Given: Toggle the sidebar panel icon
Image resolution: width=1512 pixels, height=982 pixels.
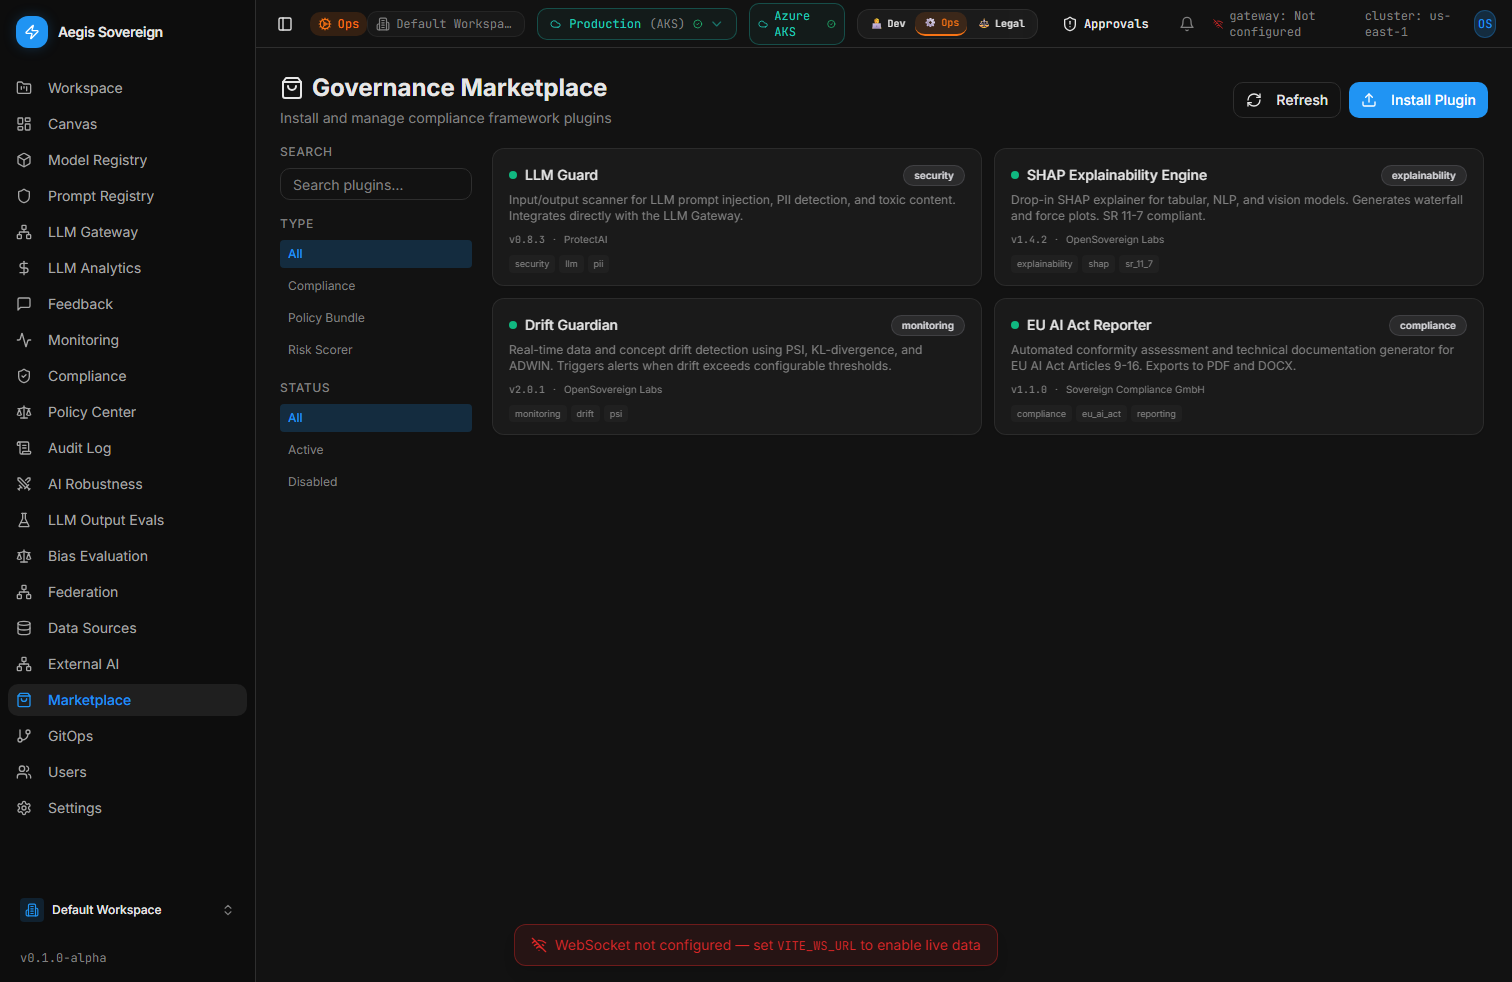Looking at the screenshot, I should (x=285, y=24).
